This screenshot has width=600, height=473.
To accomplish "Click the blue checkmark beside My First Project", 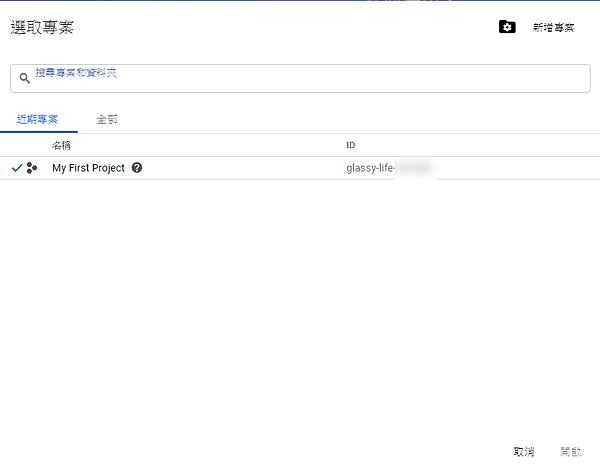I will click(x=17, y=168).
